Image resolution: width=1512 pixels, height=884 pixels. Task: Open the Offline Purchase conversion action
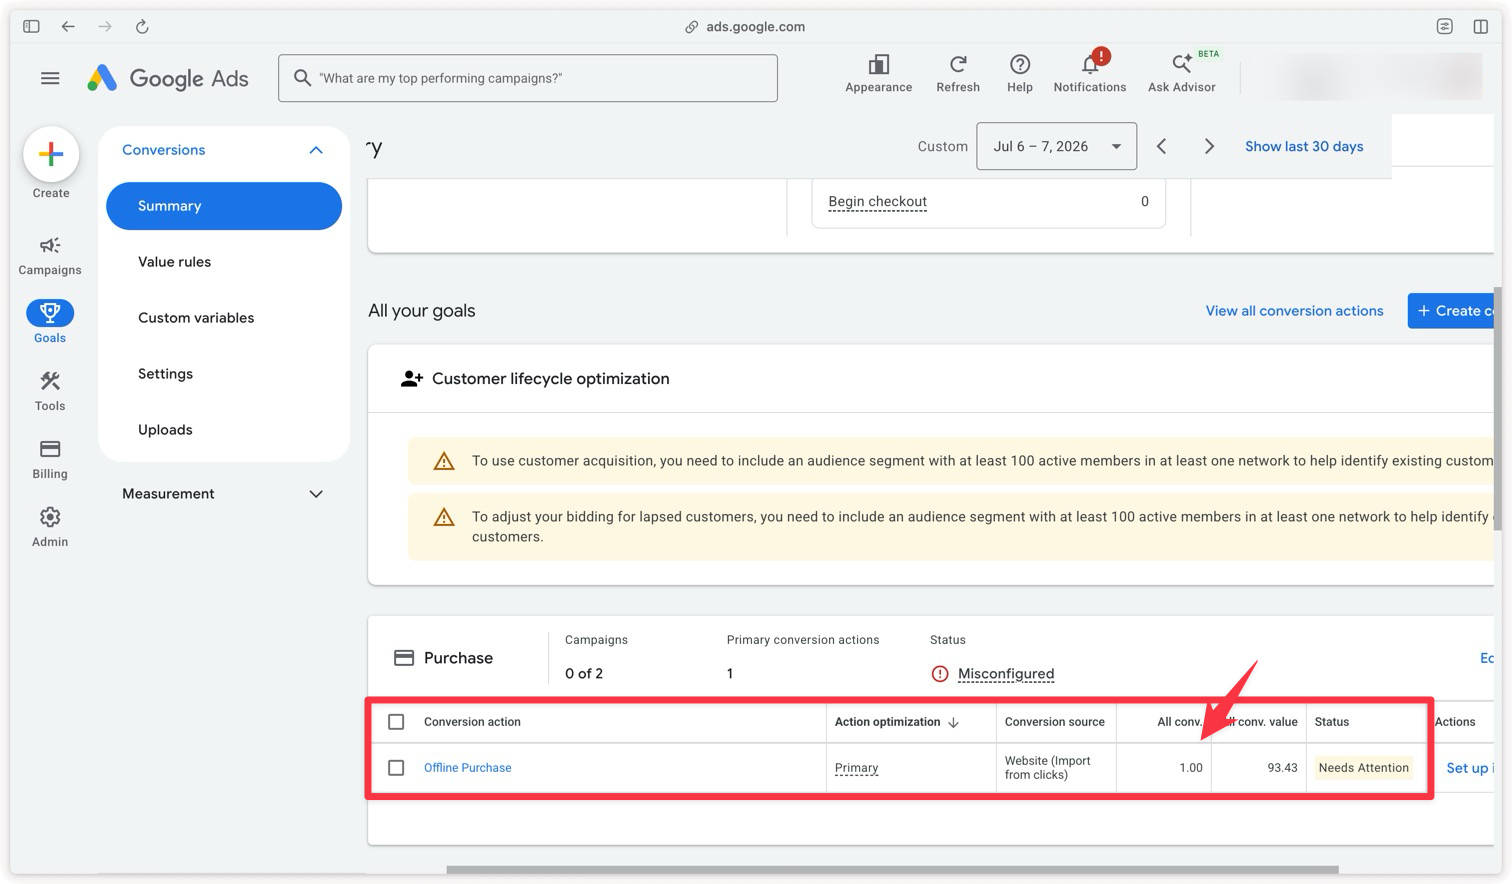pyautogui.click(x=467, y=768)
